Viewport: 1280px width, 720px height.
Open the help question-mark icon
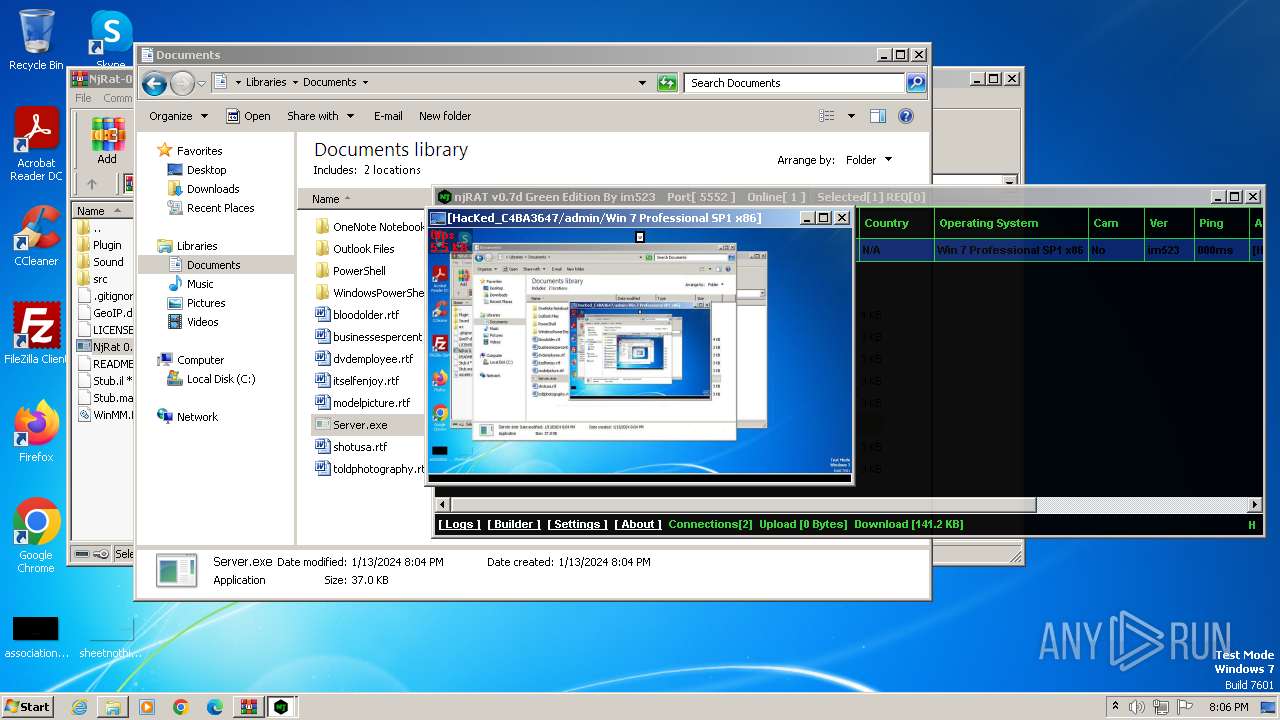coord(906,116)
